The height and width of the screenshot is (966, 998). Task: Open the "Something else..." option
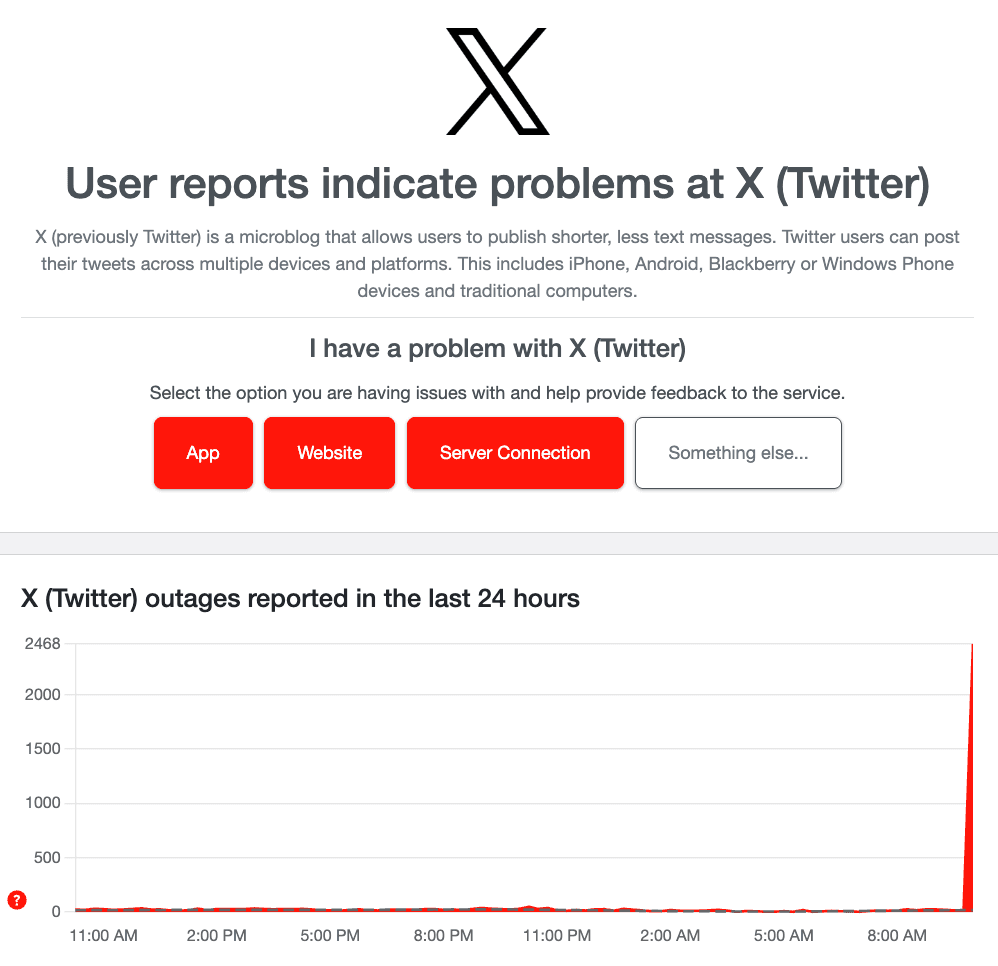tap(738, 453)
